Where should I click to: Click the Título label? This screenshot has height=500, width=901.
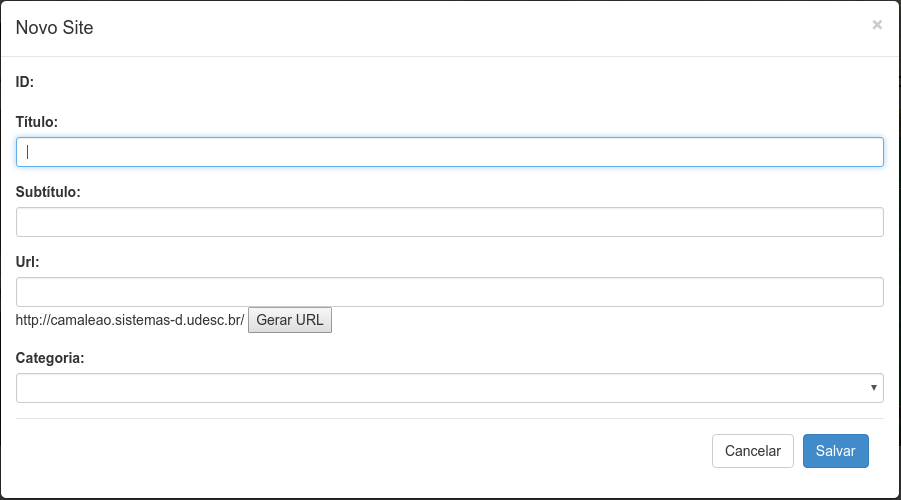[x=37, y=122]
